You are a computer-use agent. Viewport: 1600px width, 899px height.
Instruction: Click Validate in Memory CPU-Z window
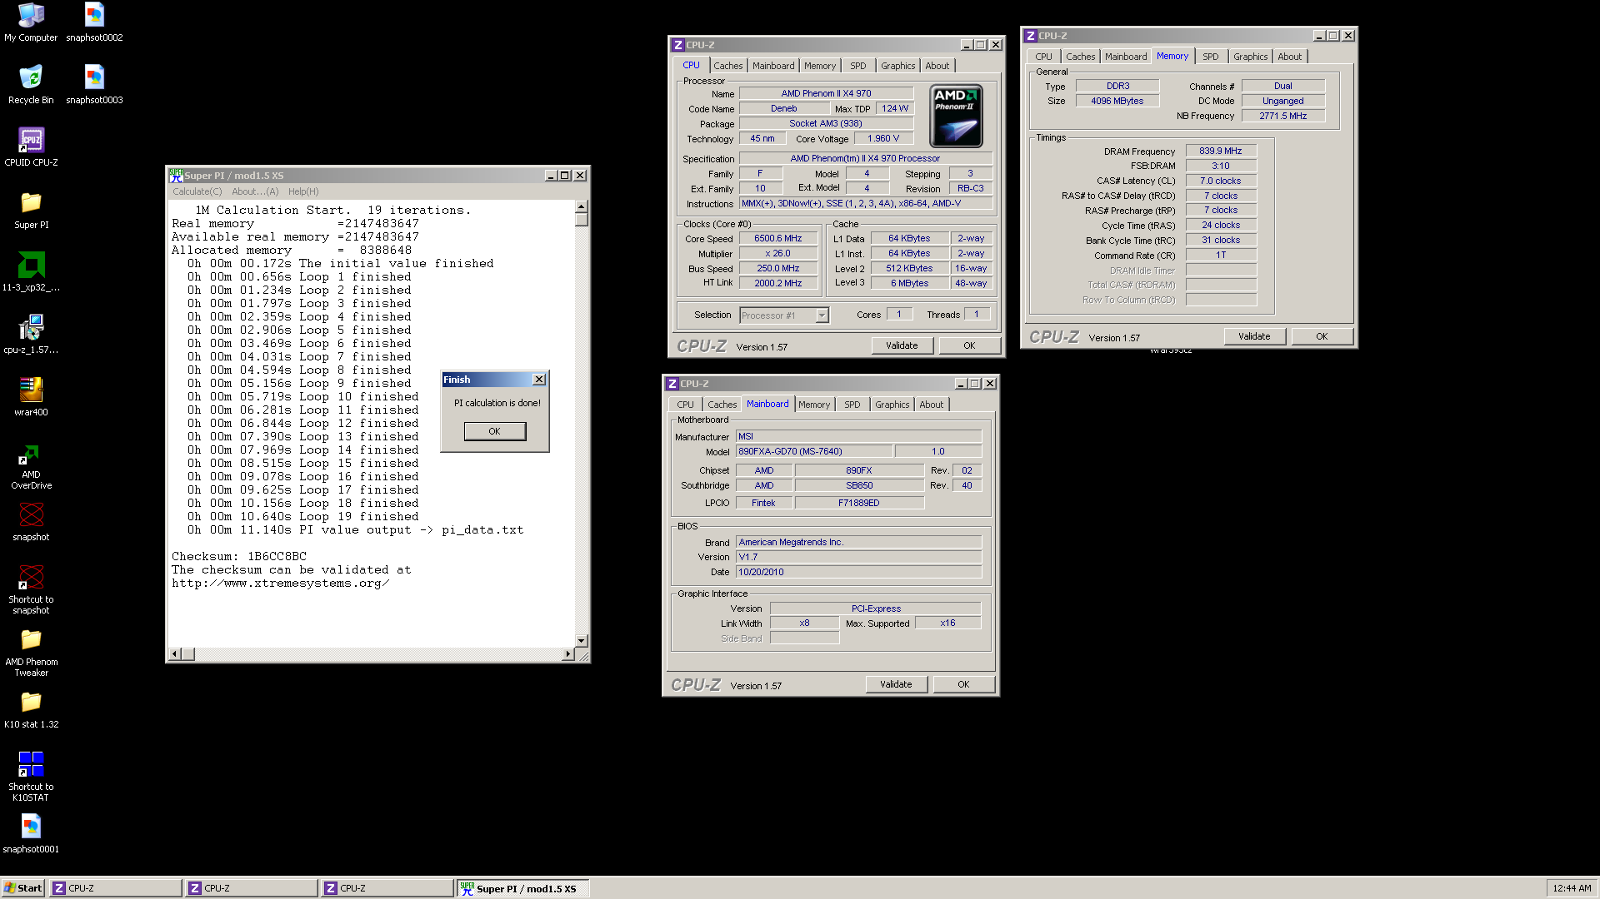[x=1254, y=337]
